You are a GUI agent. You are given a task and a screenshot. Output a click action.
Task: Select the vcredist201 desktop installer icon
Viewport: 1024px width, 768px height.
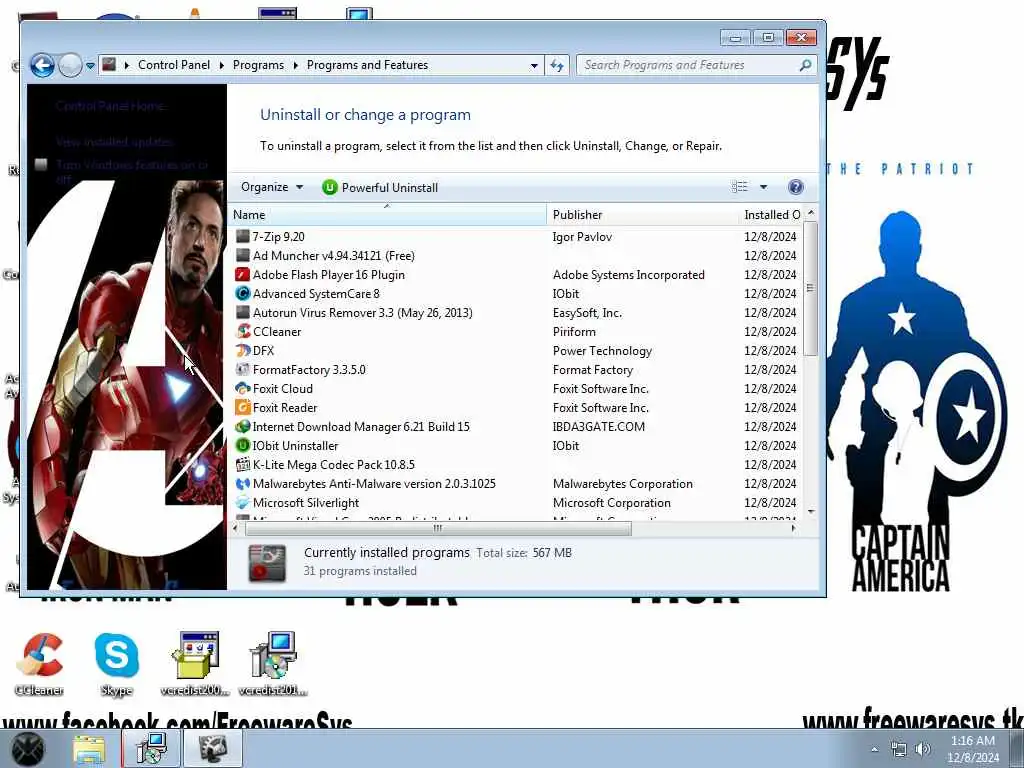(273, 663)
